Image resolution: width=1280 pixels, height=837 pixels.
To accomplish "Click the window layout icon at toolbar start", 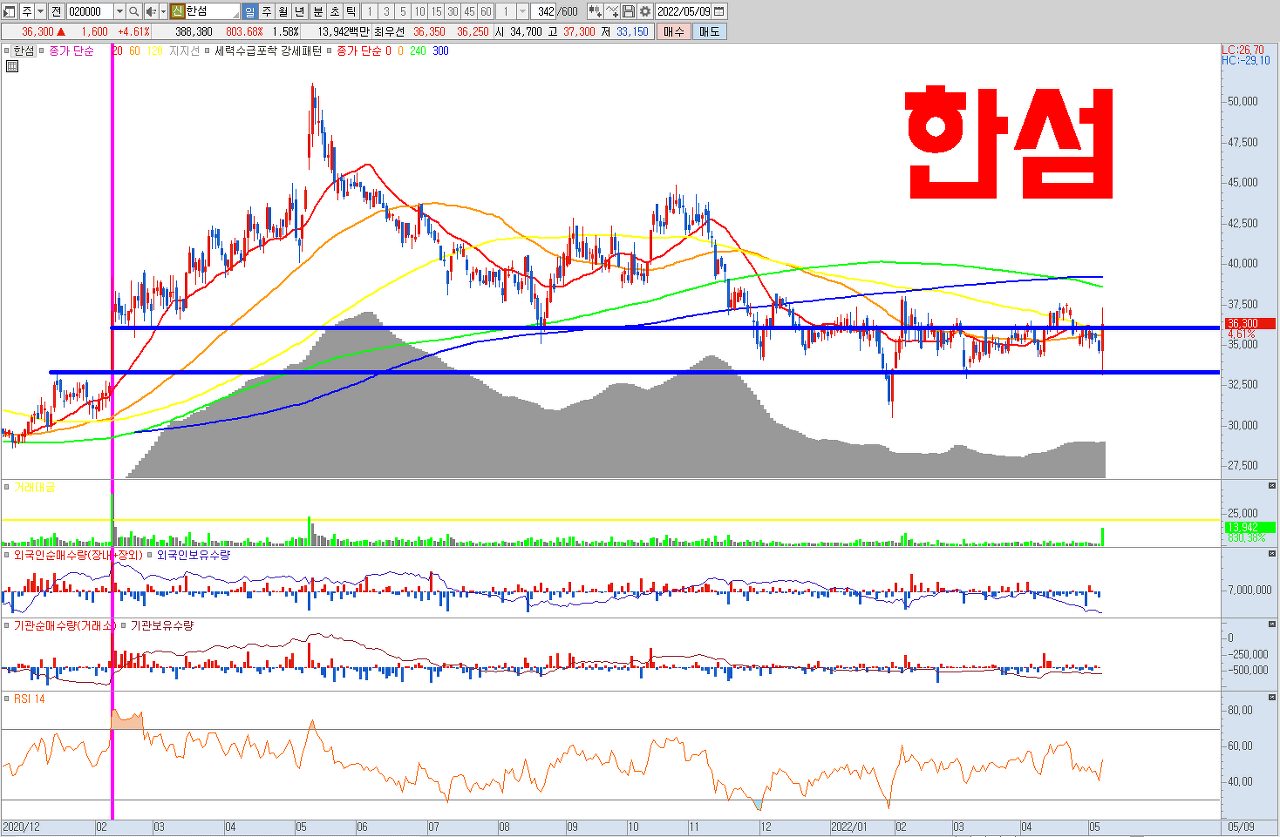I will [8, 11].
